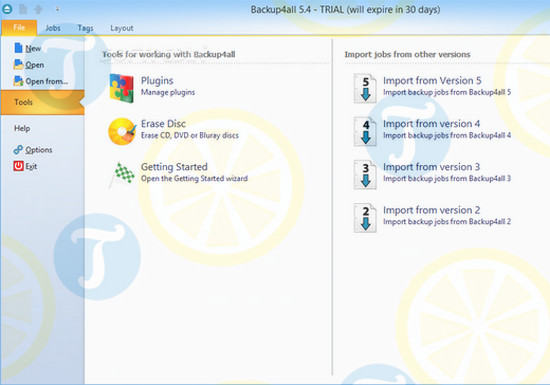Click the Erase CD, DVD or Bluray discs text
This screenshot has height=385, width=550.
click(x=190, y=135)
